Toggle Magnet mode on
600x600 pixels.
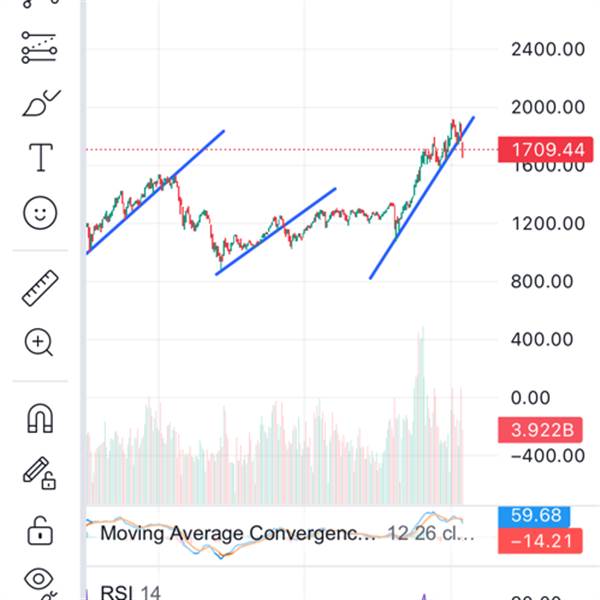tap(40, 419)
